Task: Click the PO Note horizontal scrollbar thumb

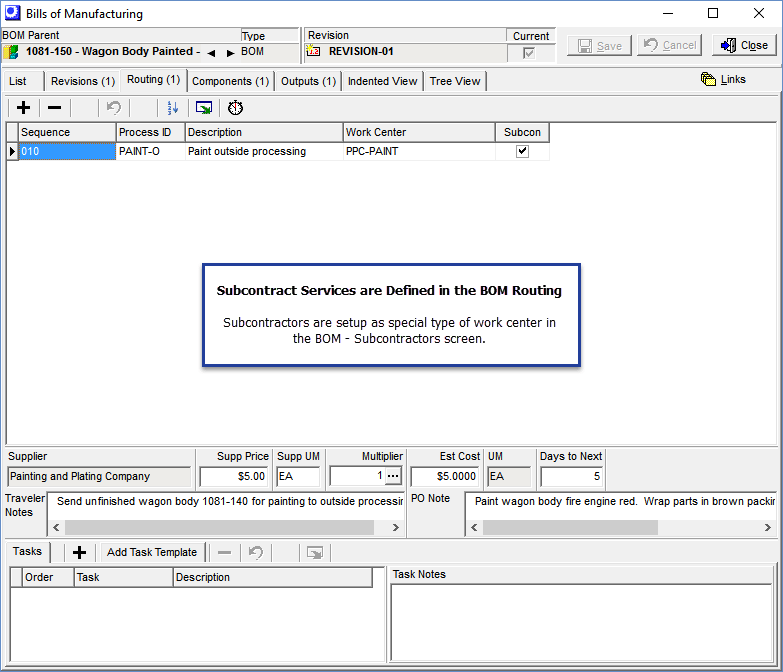Action: pyautogui.click(x=570, y=527)
